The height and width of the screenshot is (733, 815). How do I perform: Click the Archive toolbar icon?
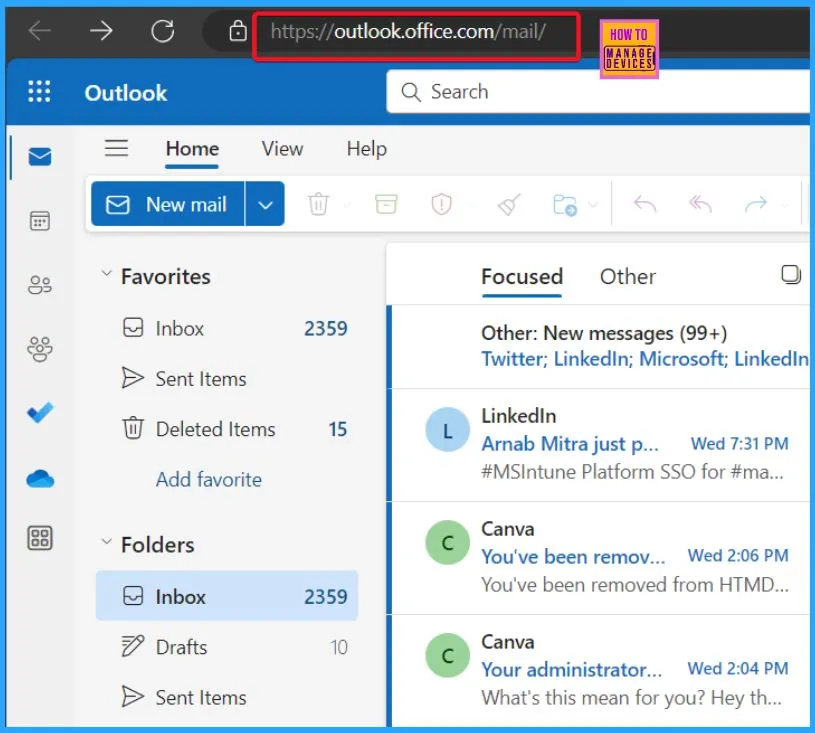(x=386, y=204)
